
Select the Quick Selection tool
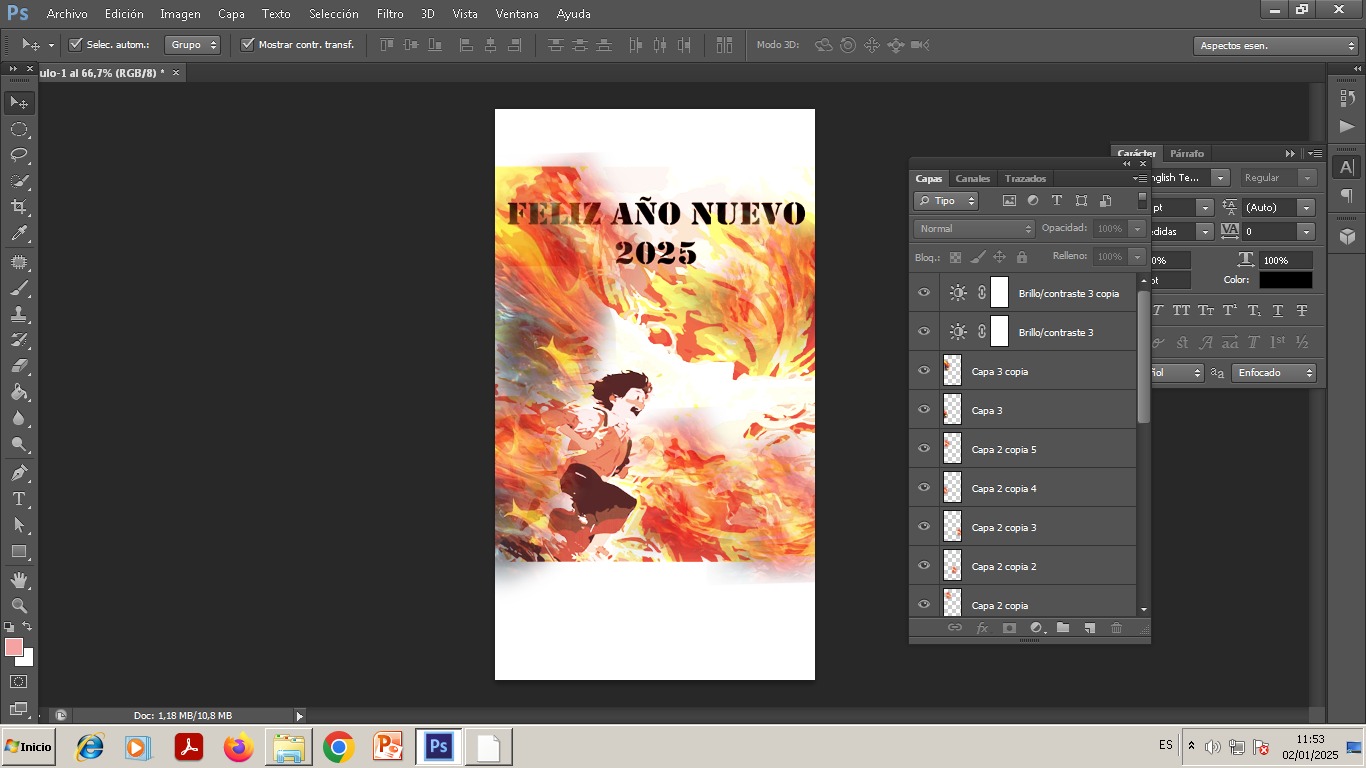click(19, 181)
